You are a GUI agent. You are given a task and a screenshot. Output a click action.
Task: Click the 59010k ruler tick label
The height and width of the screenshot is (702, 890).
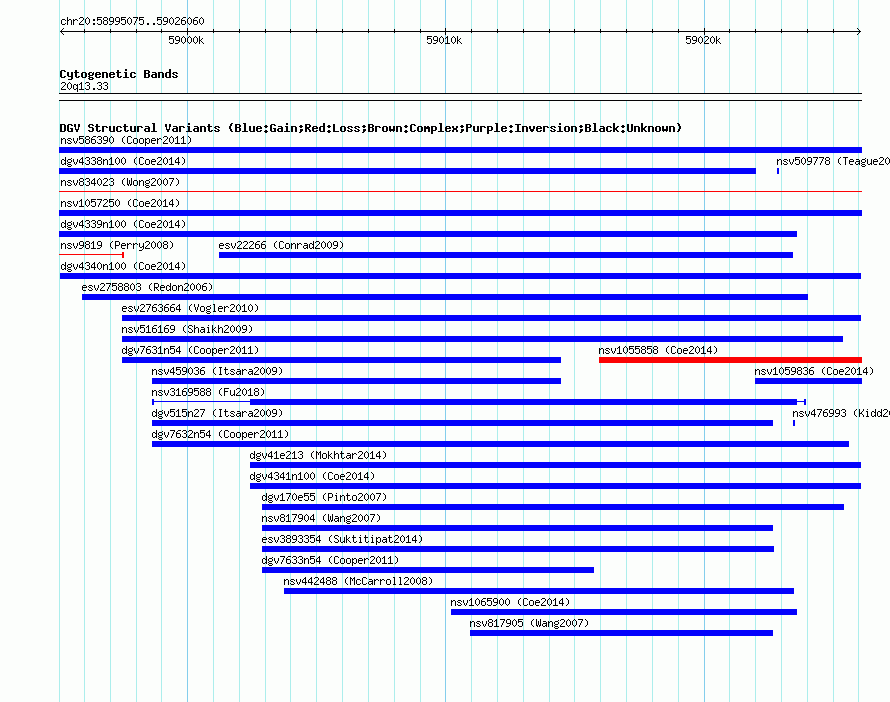pyautogui.click(x=444, y=40)
